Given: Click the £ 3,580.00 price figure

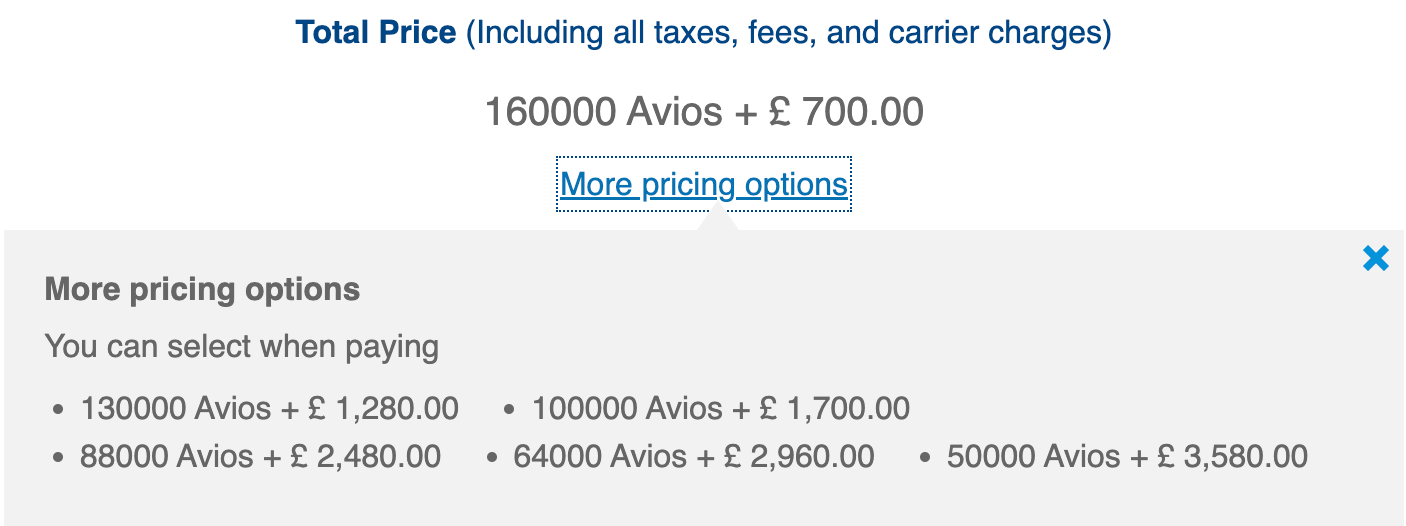Looking at the screenshot, I should pos(1232,457).
